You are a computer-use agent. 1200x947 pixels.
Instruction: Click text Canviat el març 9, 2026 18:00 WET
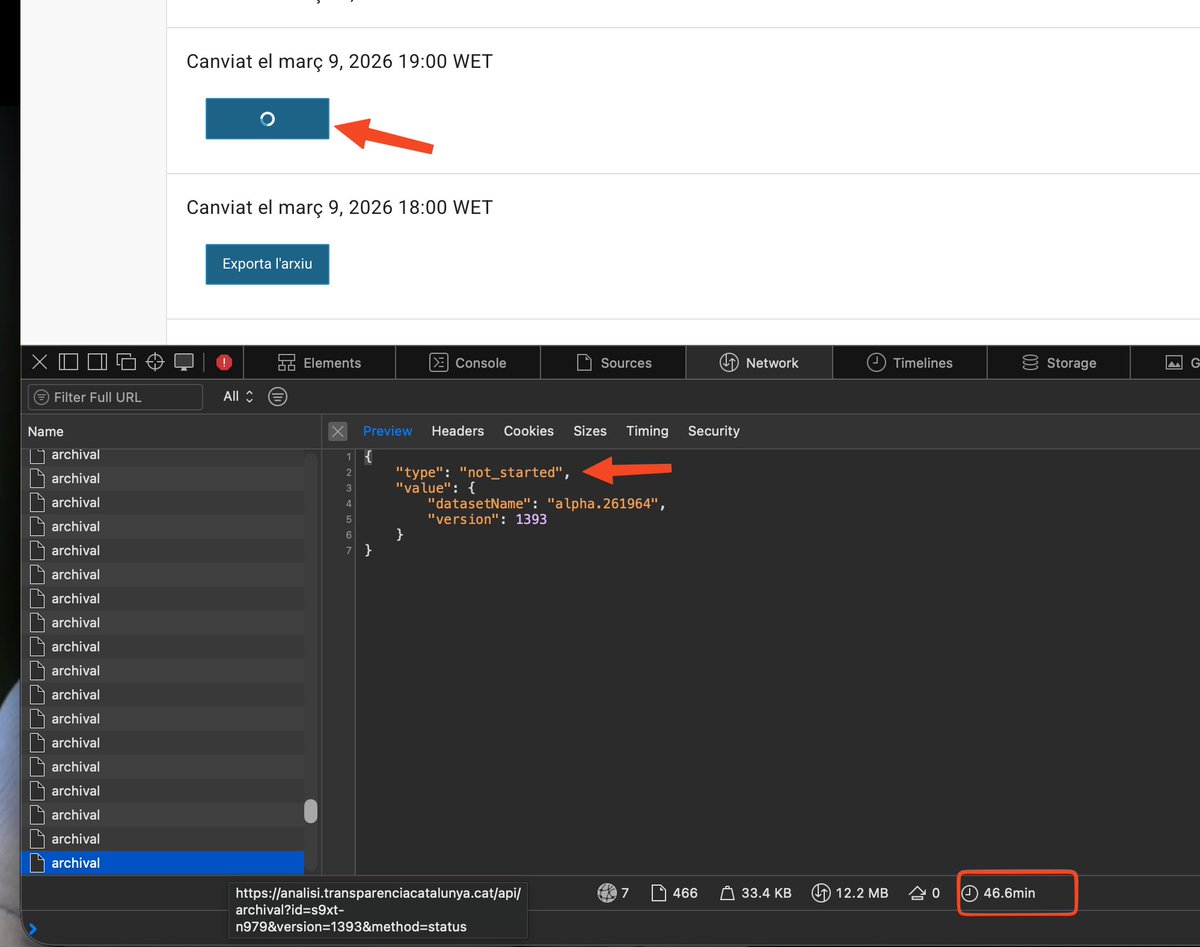click(340, 208)
